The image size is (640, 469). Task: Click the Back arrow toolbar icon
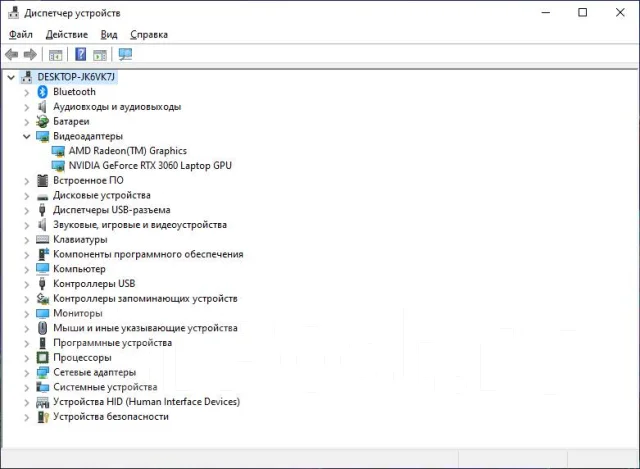[11, 54]
